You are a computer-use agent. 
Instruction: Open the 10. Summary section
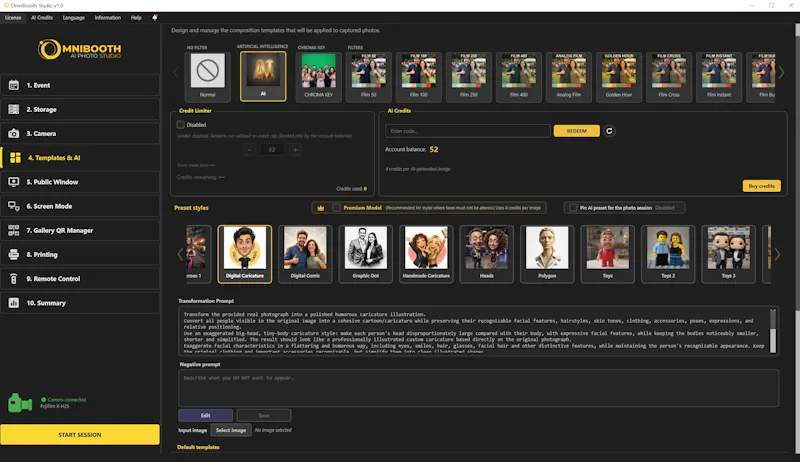tap(80, 303)
